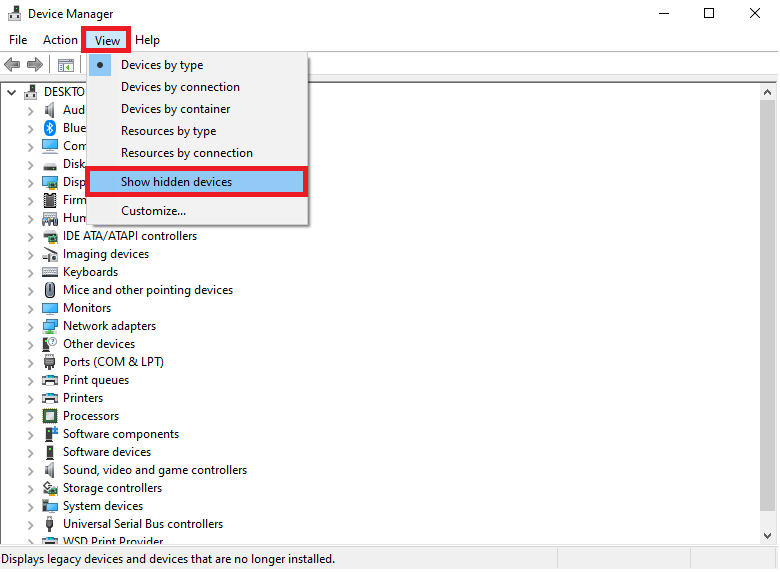Open the File menu

(18, 40)
